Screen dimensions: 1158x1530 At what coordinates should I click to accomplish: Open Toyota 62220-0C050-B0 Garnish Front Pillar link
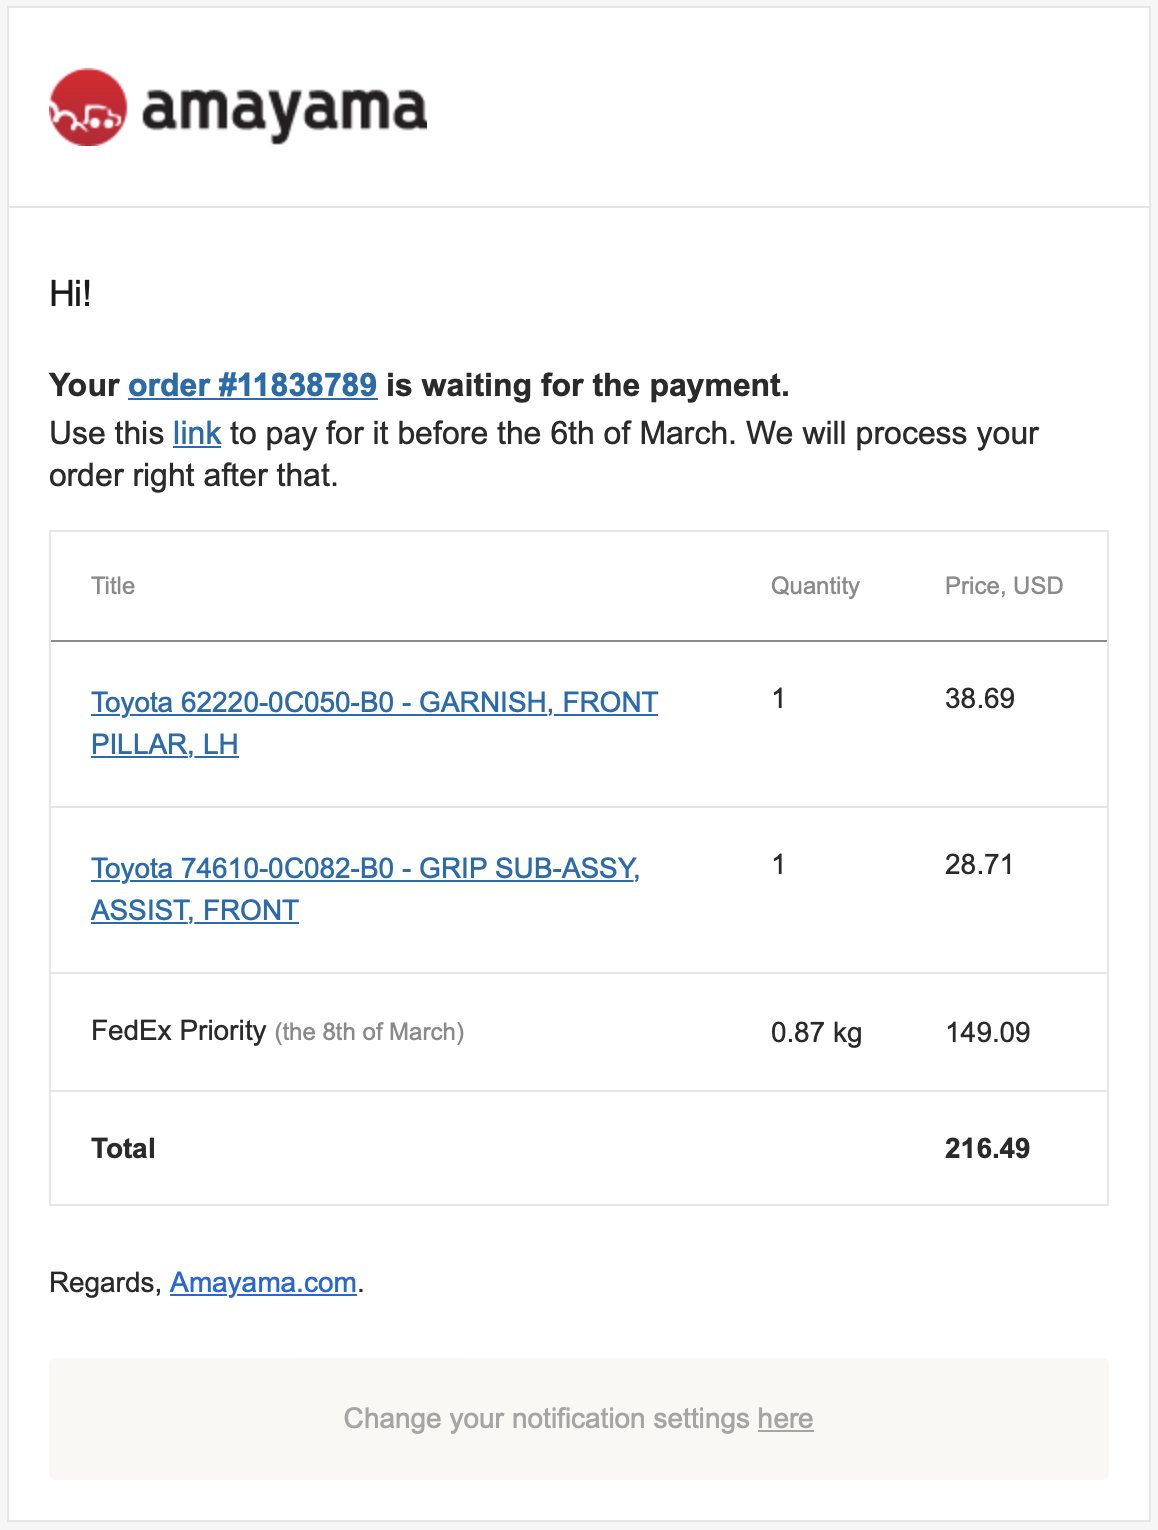tap(374, 723)
